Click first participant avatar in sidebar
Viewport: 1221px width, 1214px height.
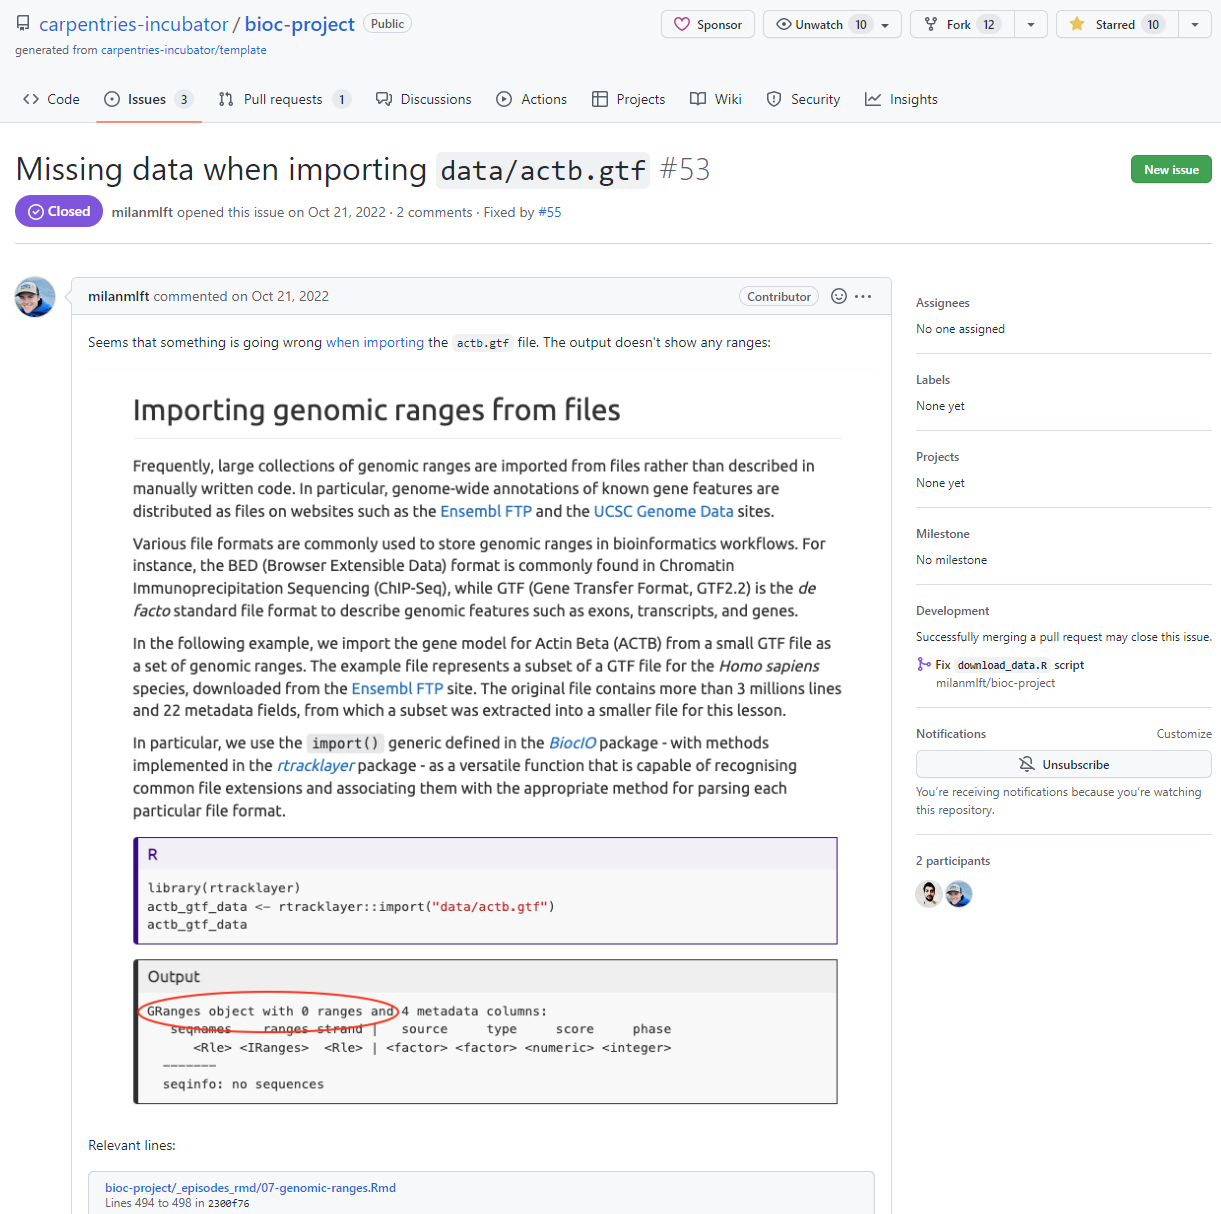(929, 893)
